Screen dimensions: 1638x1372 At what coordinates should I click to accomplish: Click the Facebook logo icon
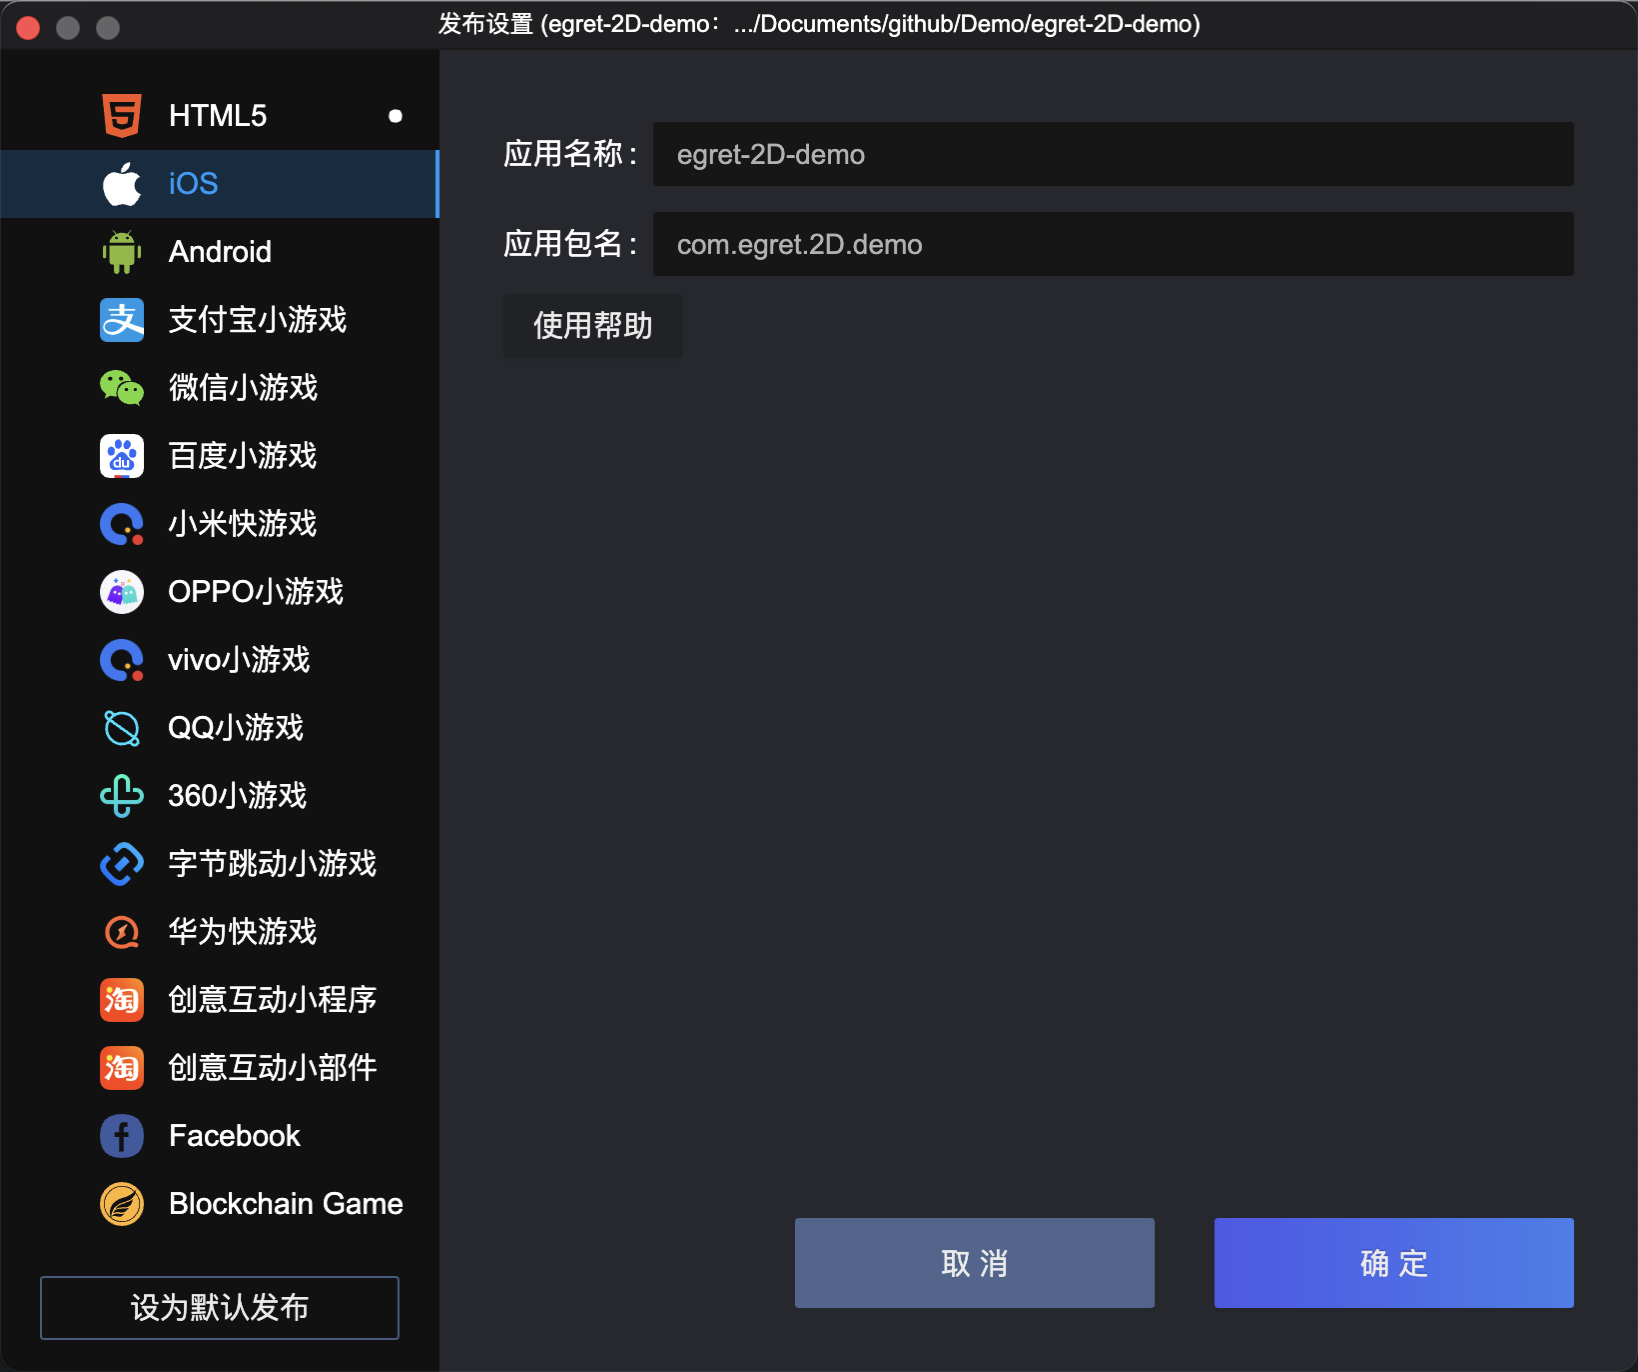click(x=122, y=1136)
